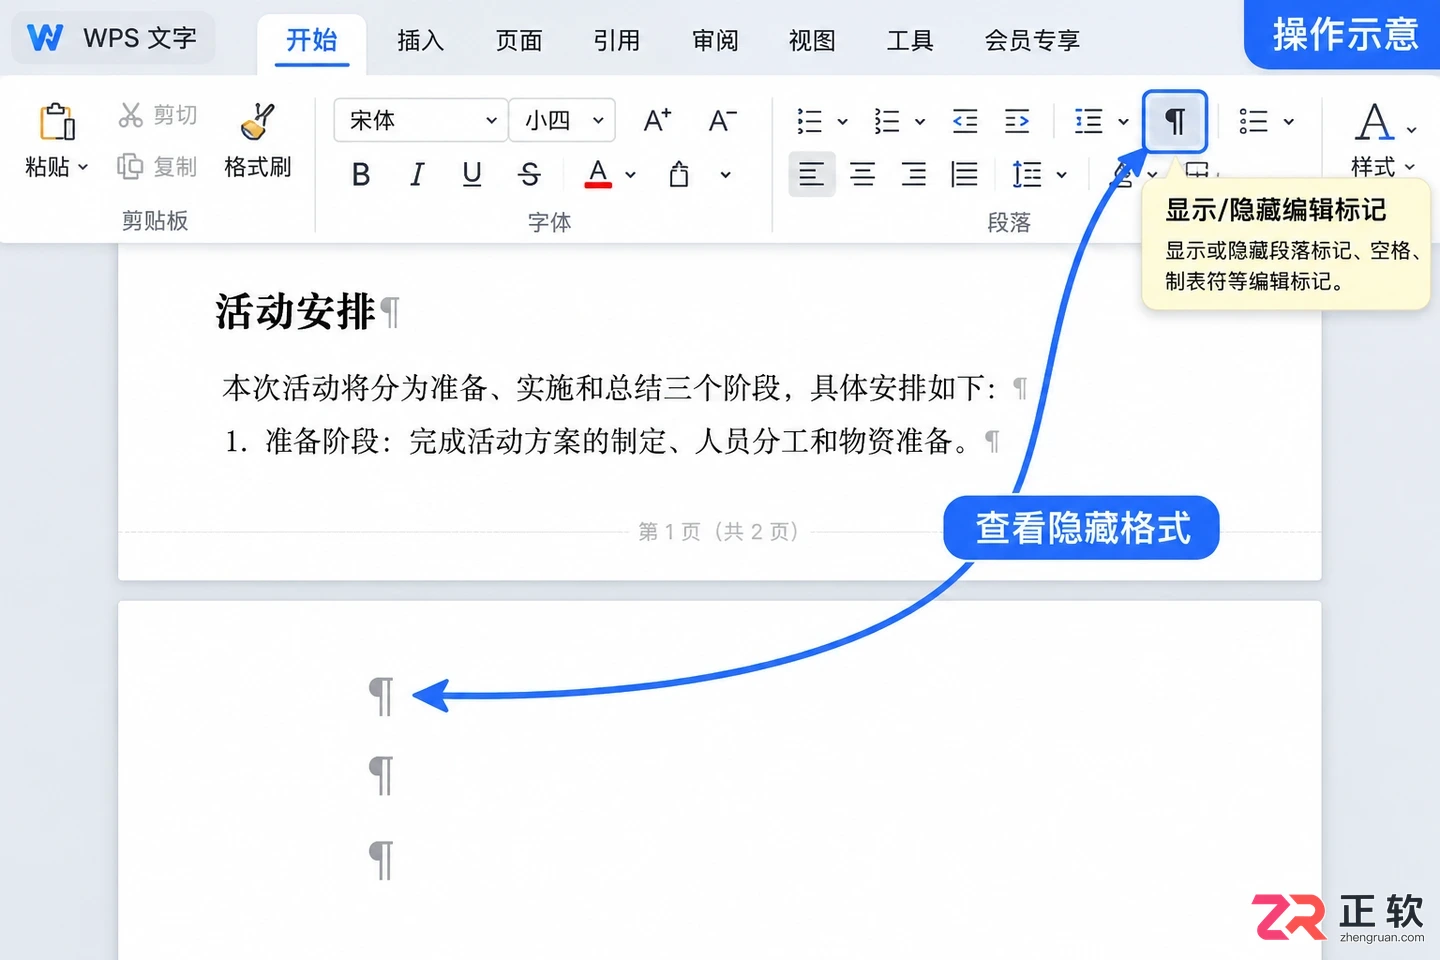Screen dimensions: 1440x960
Task: Open the 视图 tab
Action: [812, 40]
